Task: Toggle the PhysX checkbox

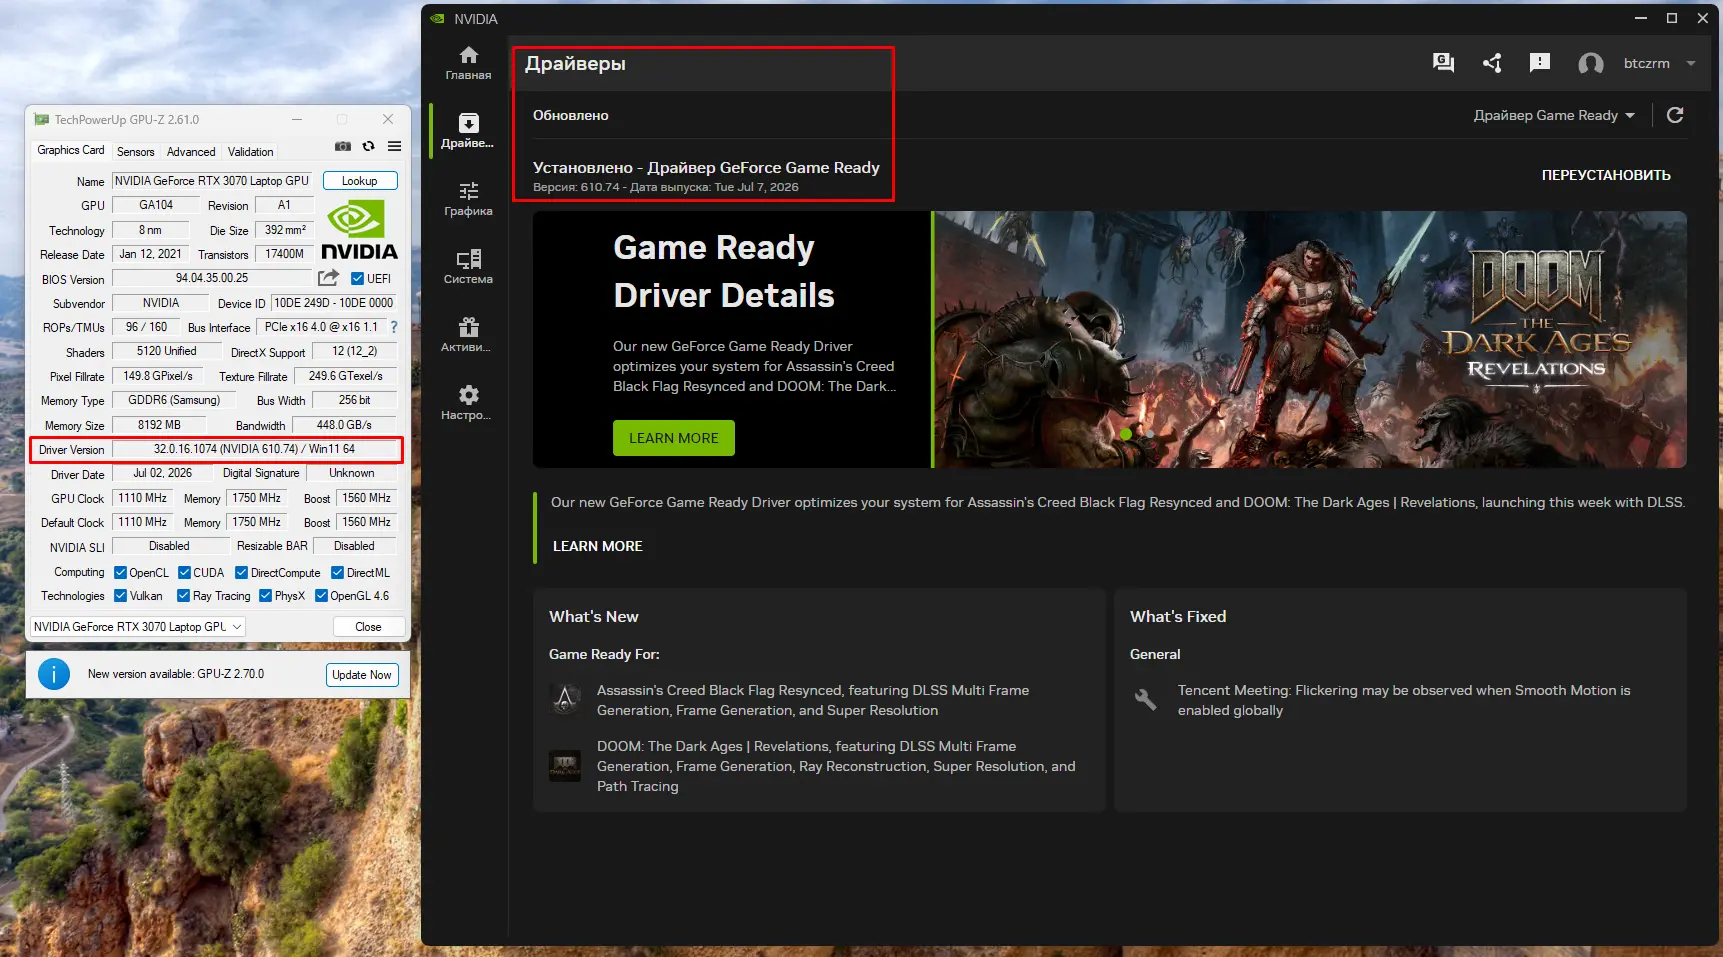Action: coord(265,596)
